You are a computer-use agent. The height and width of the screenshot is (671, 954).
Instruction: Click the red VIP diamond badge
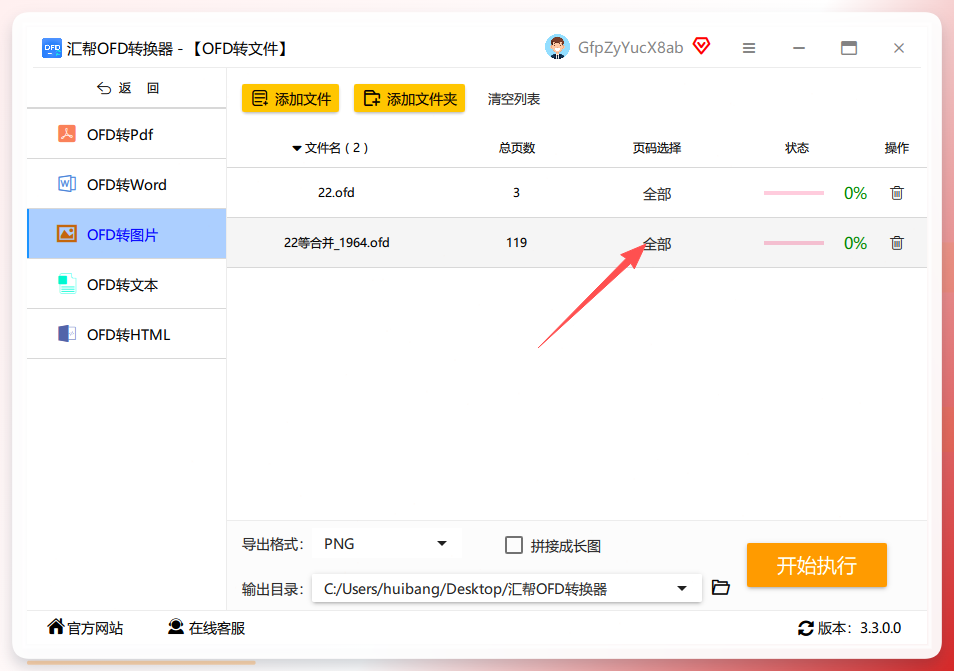[x=702, y=46]
